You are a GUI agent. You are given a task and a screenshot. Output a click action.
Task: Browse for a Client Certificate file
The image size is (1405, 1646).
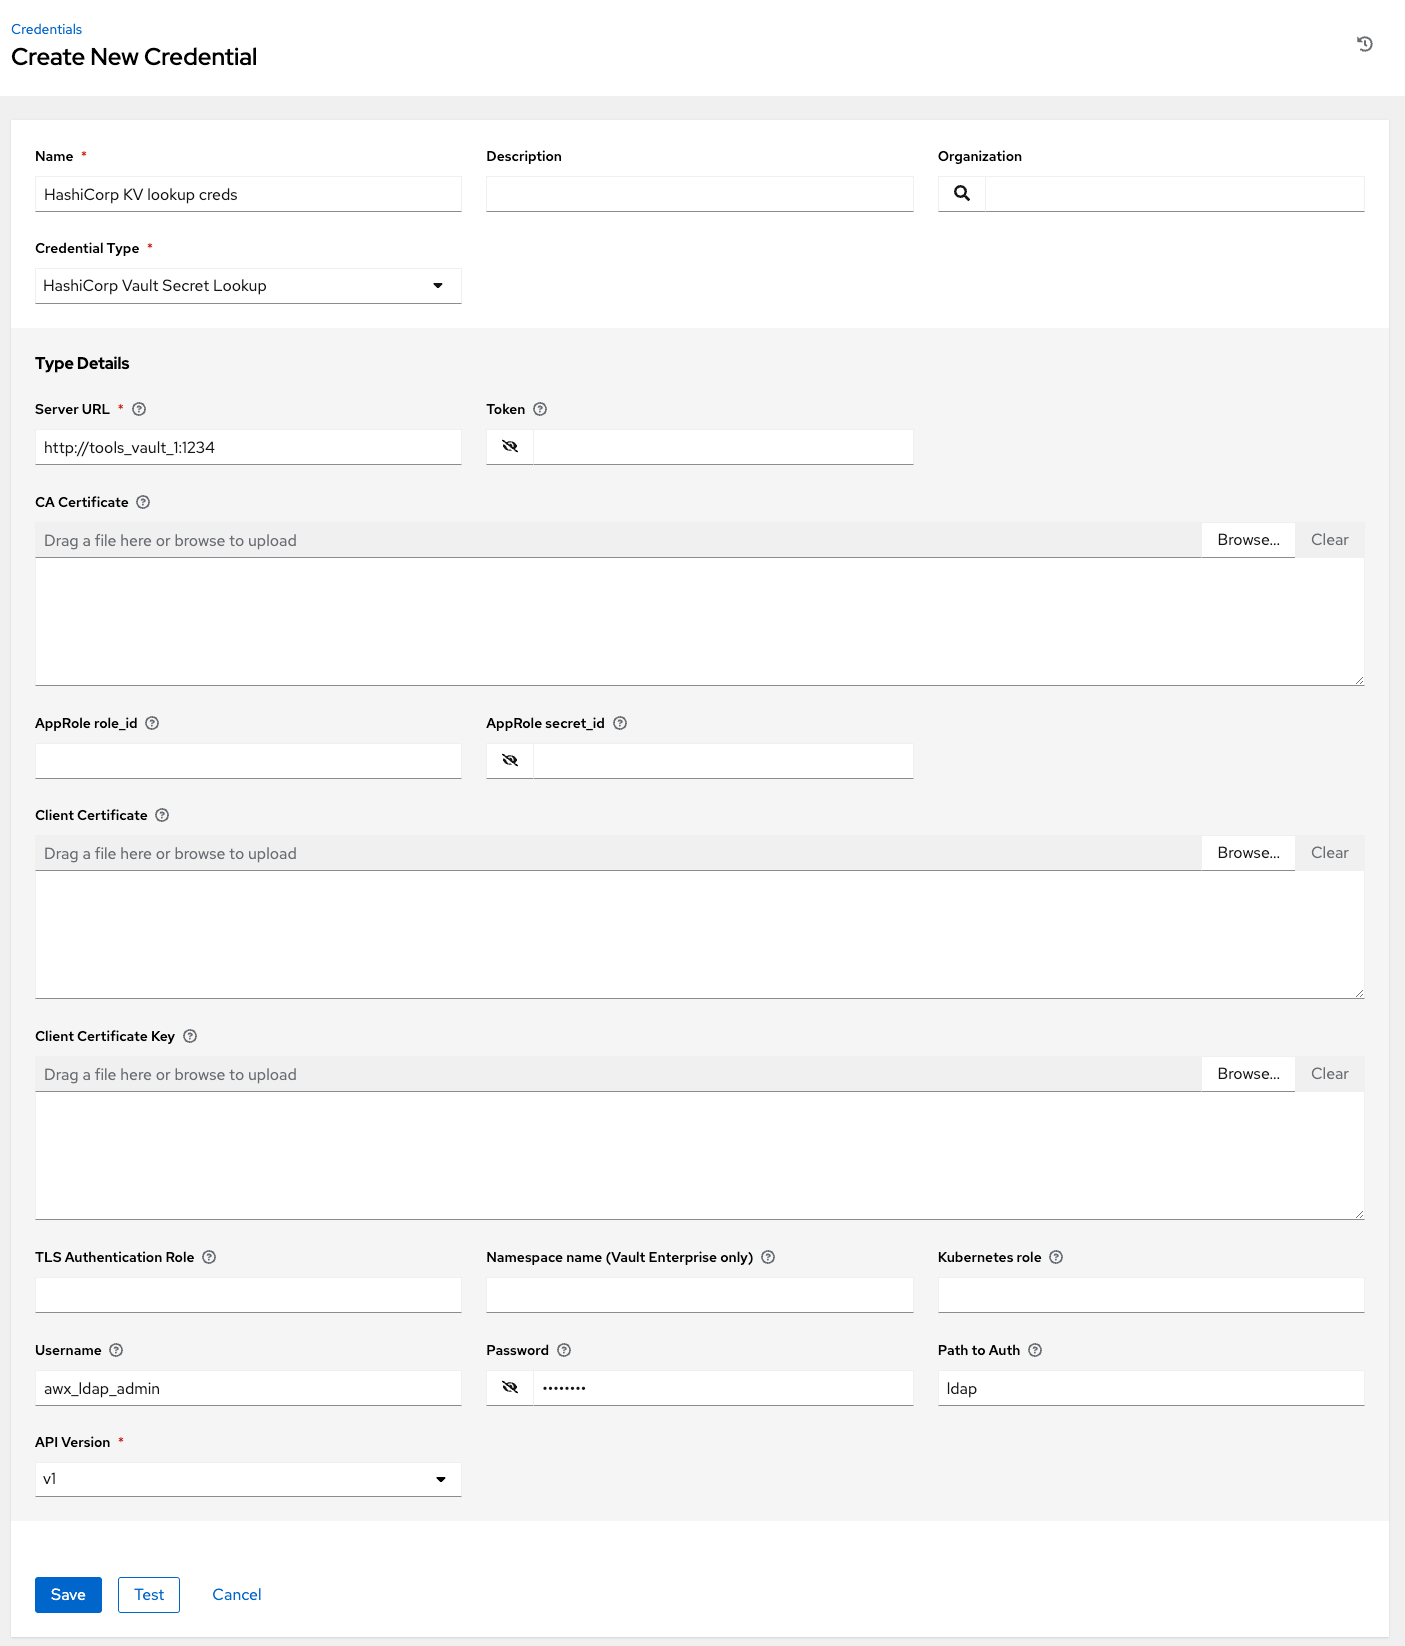[1248, 853]
